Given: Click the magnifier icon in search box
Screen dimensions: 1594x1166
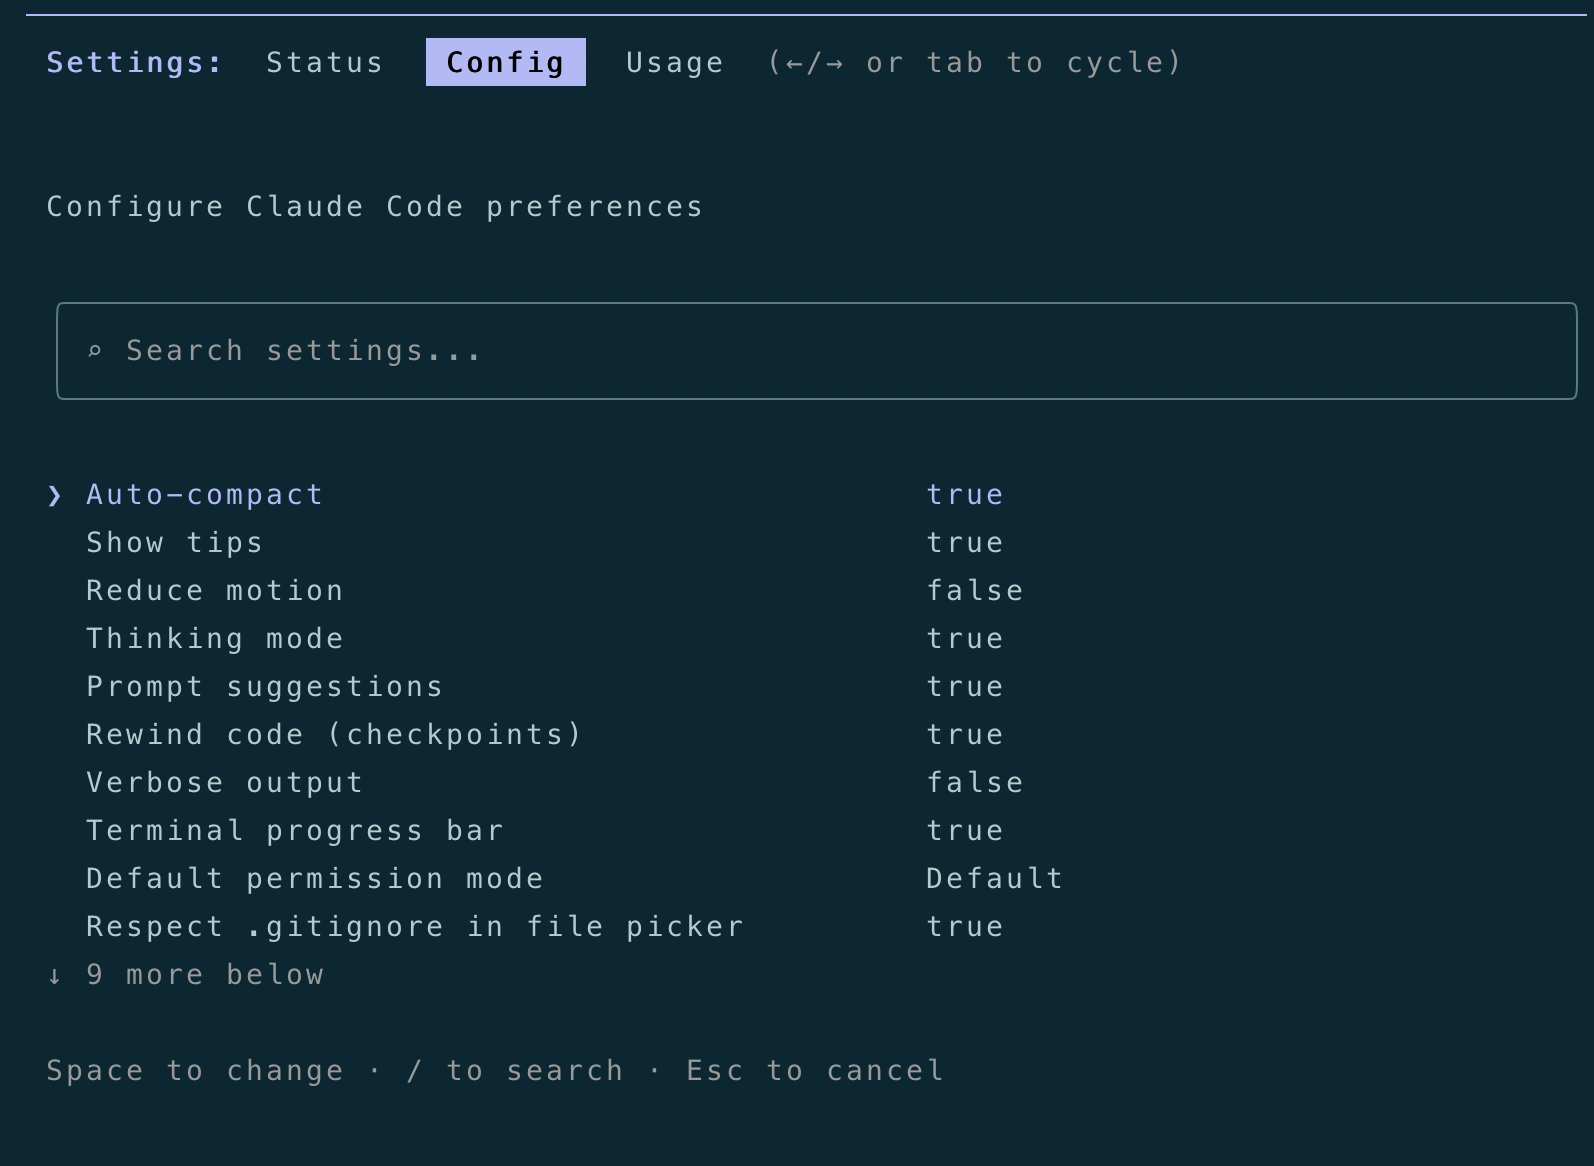Looking at the screenshot, I should [x=95, y=351].
